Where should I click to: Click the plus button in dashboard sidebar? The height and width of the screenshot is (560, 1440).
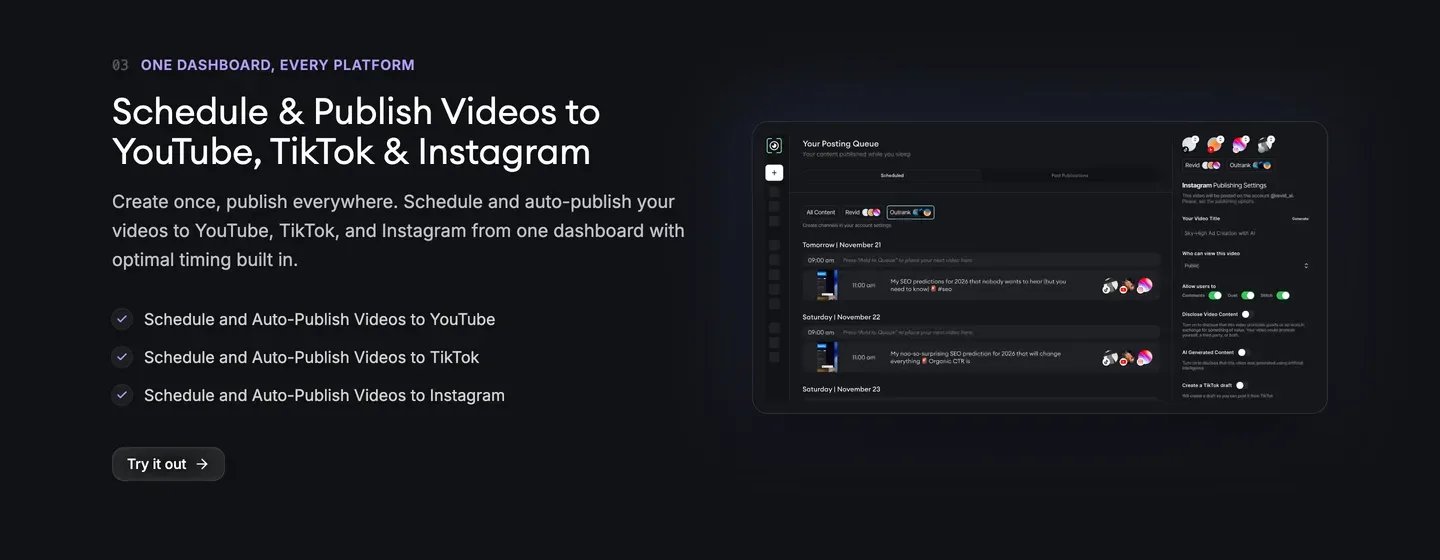coord(774,172)
